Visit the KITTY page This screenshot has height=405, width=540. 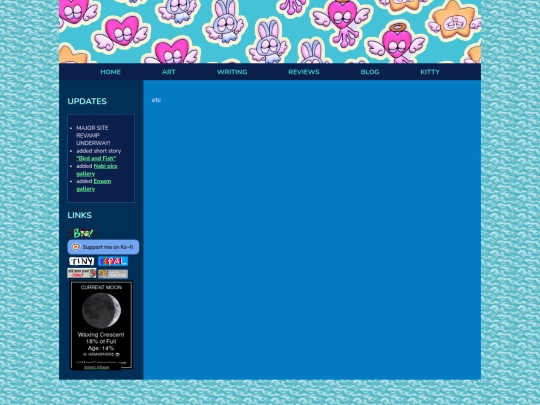click(x=430, y=72)
